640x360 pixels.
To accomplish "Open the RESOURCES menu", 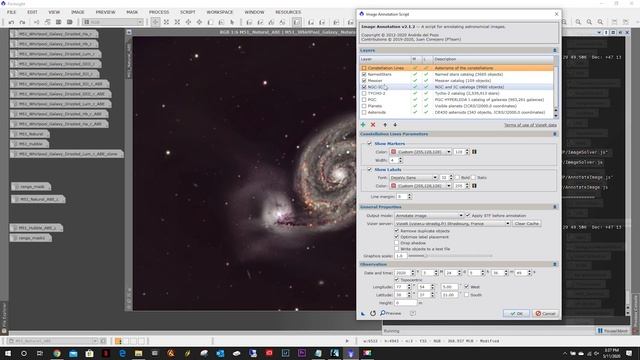I will click(x=288, y=12).
